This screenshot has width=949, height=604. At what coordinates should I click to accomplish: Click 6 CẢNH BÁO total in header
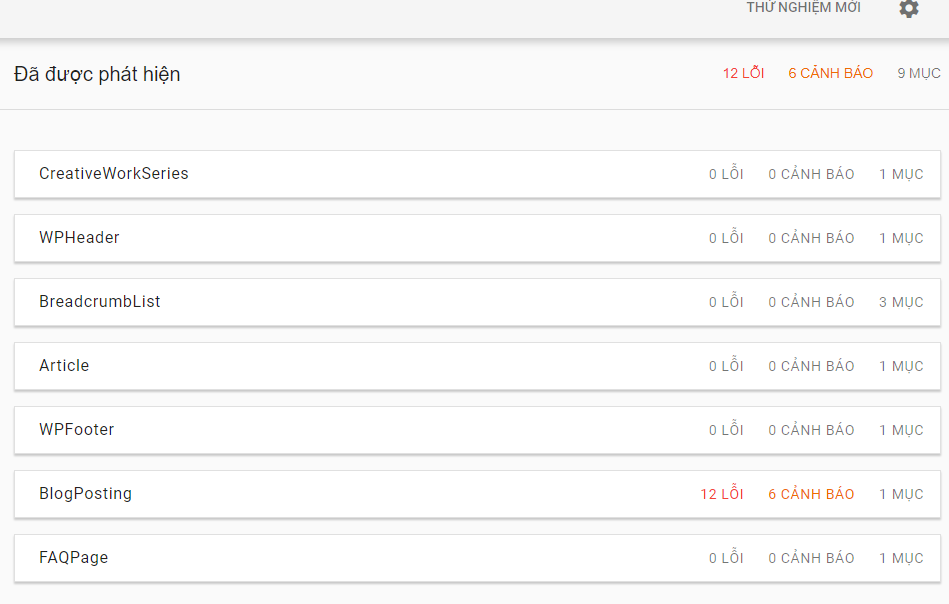pyautogui.click(x=830, y=73)
